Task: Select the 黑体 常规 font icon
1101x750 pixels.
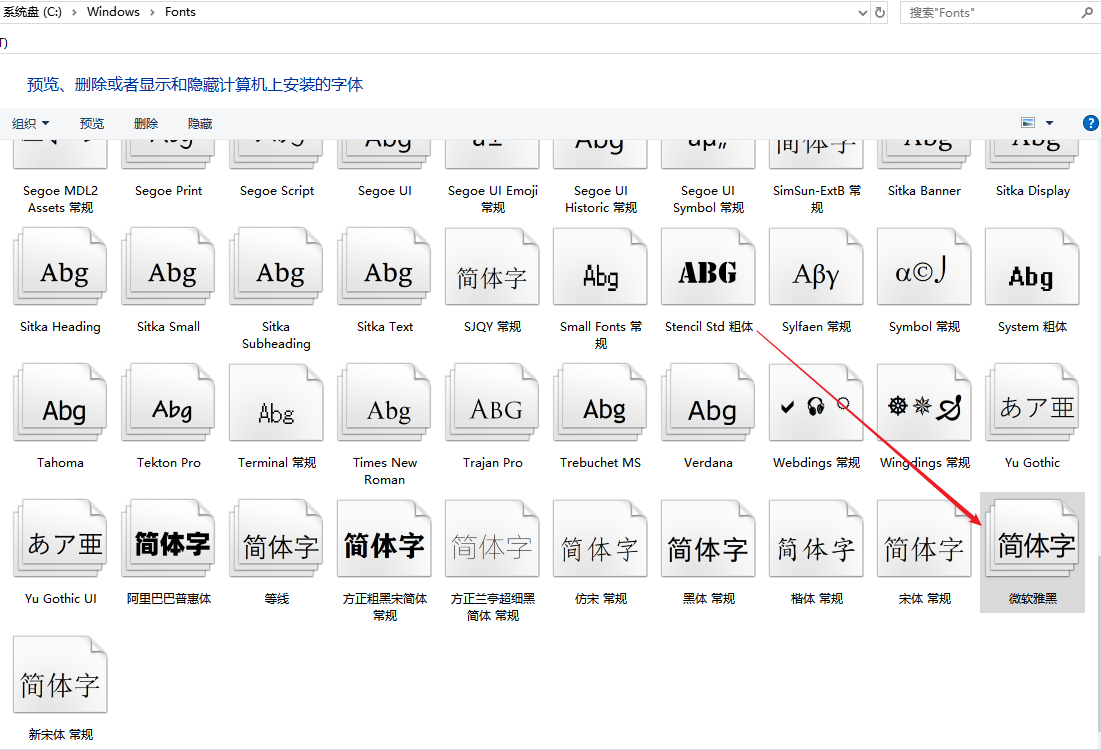Action: click(x=708, y=539)
